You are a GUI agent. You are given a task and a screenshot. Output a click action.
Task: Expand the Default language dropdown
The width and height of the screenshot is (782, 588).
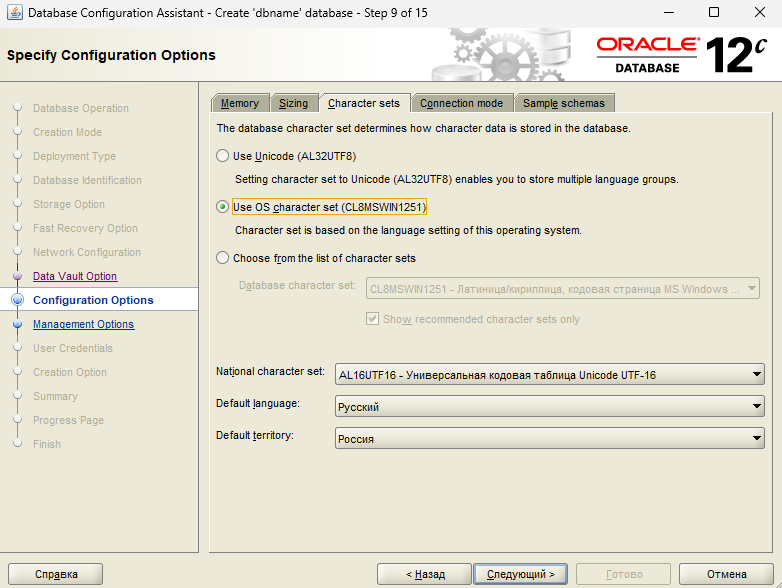[550, 406]
